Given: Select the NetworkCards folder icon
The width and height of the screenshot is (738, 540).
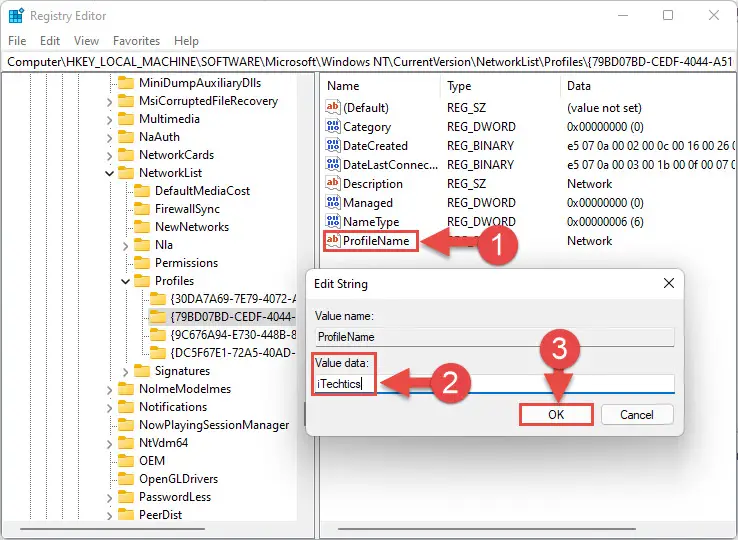Looking at the screenshot, I should point(126,154).
